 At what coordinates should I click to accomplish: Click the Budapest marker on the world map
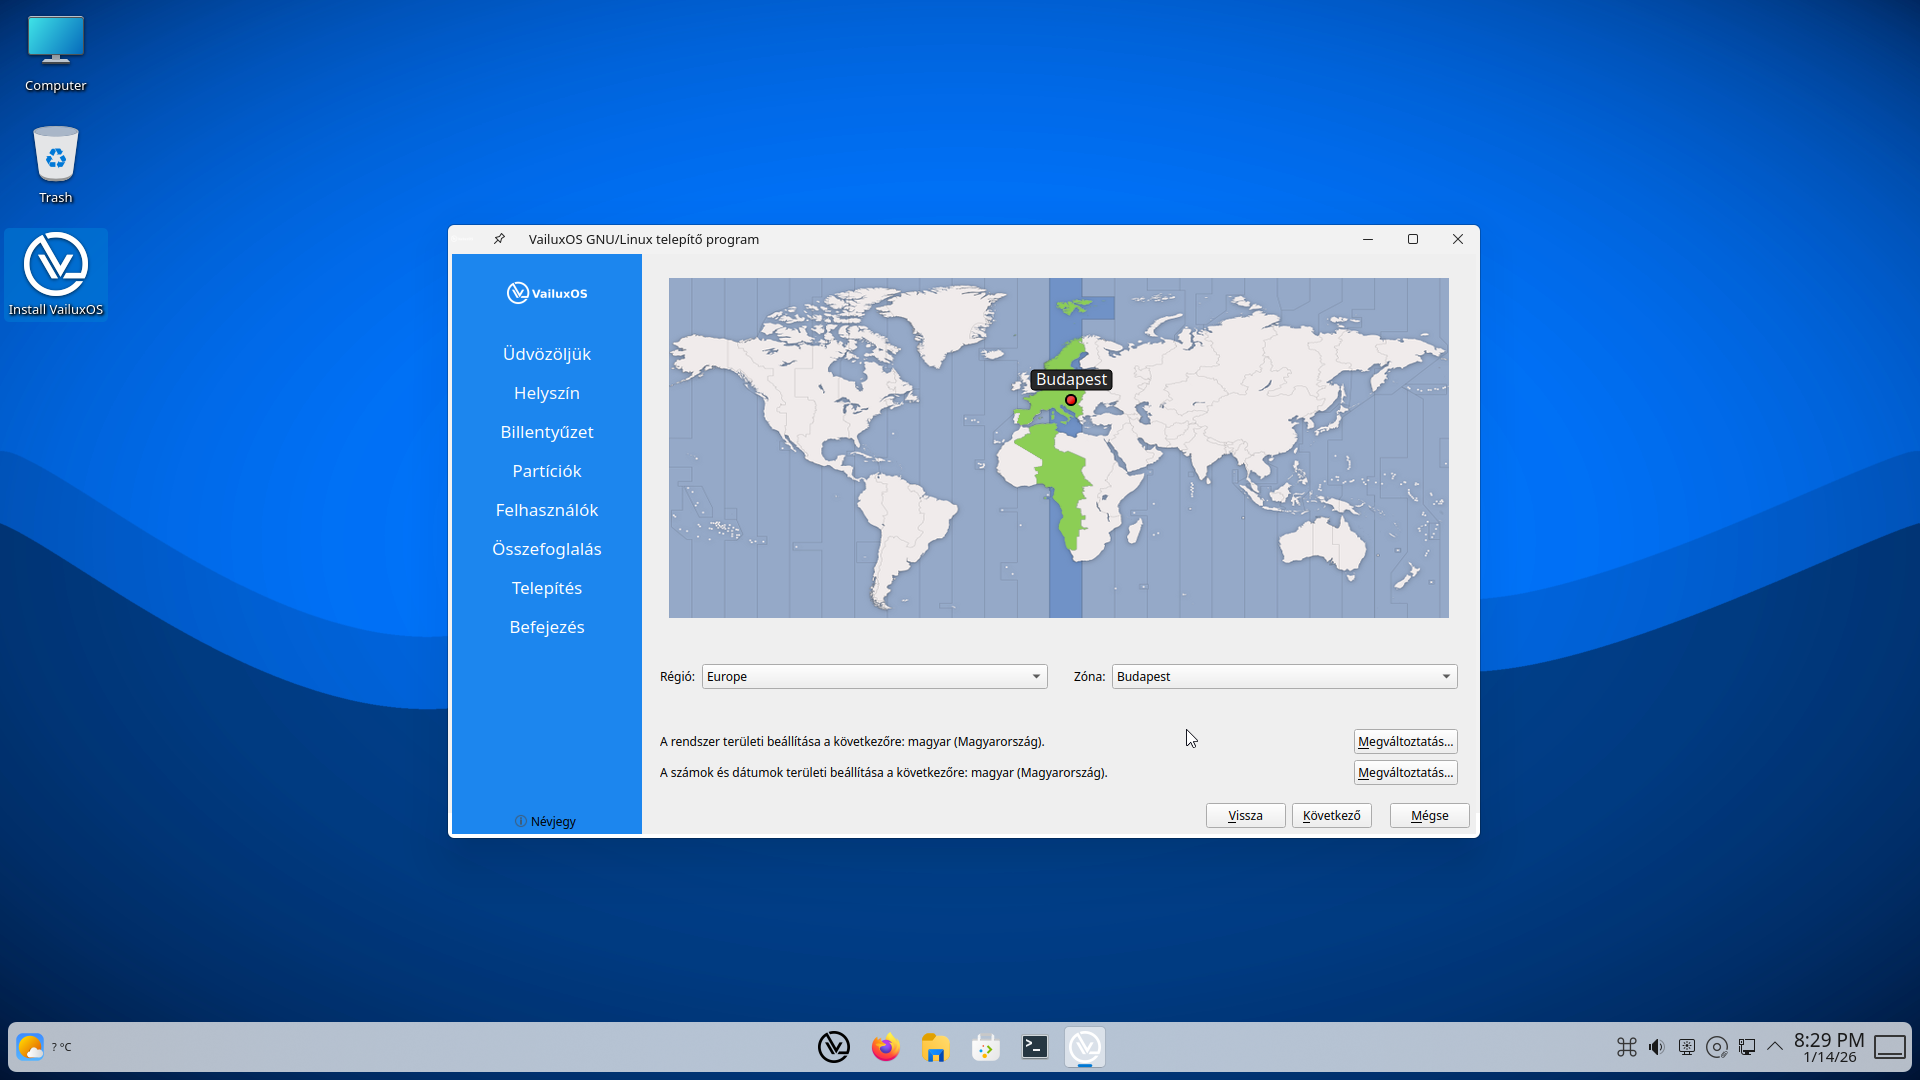(1071, 400)
